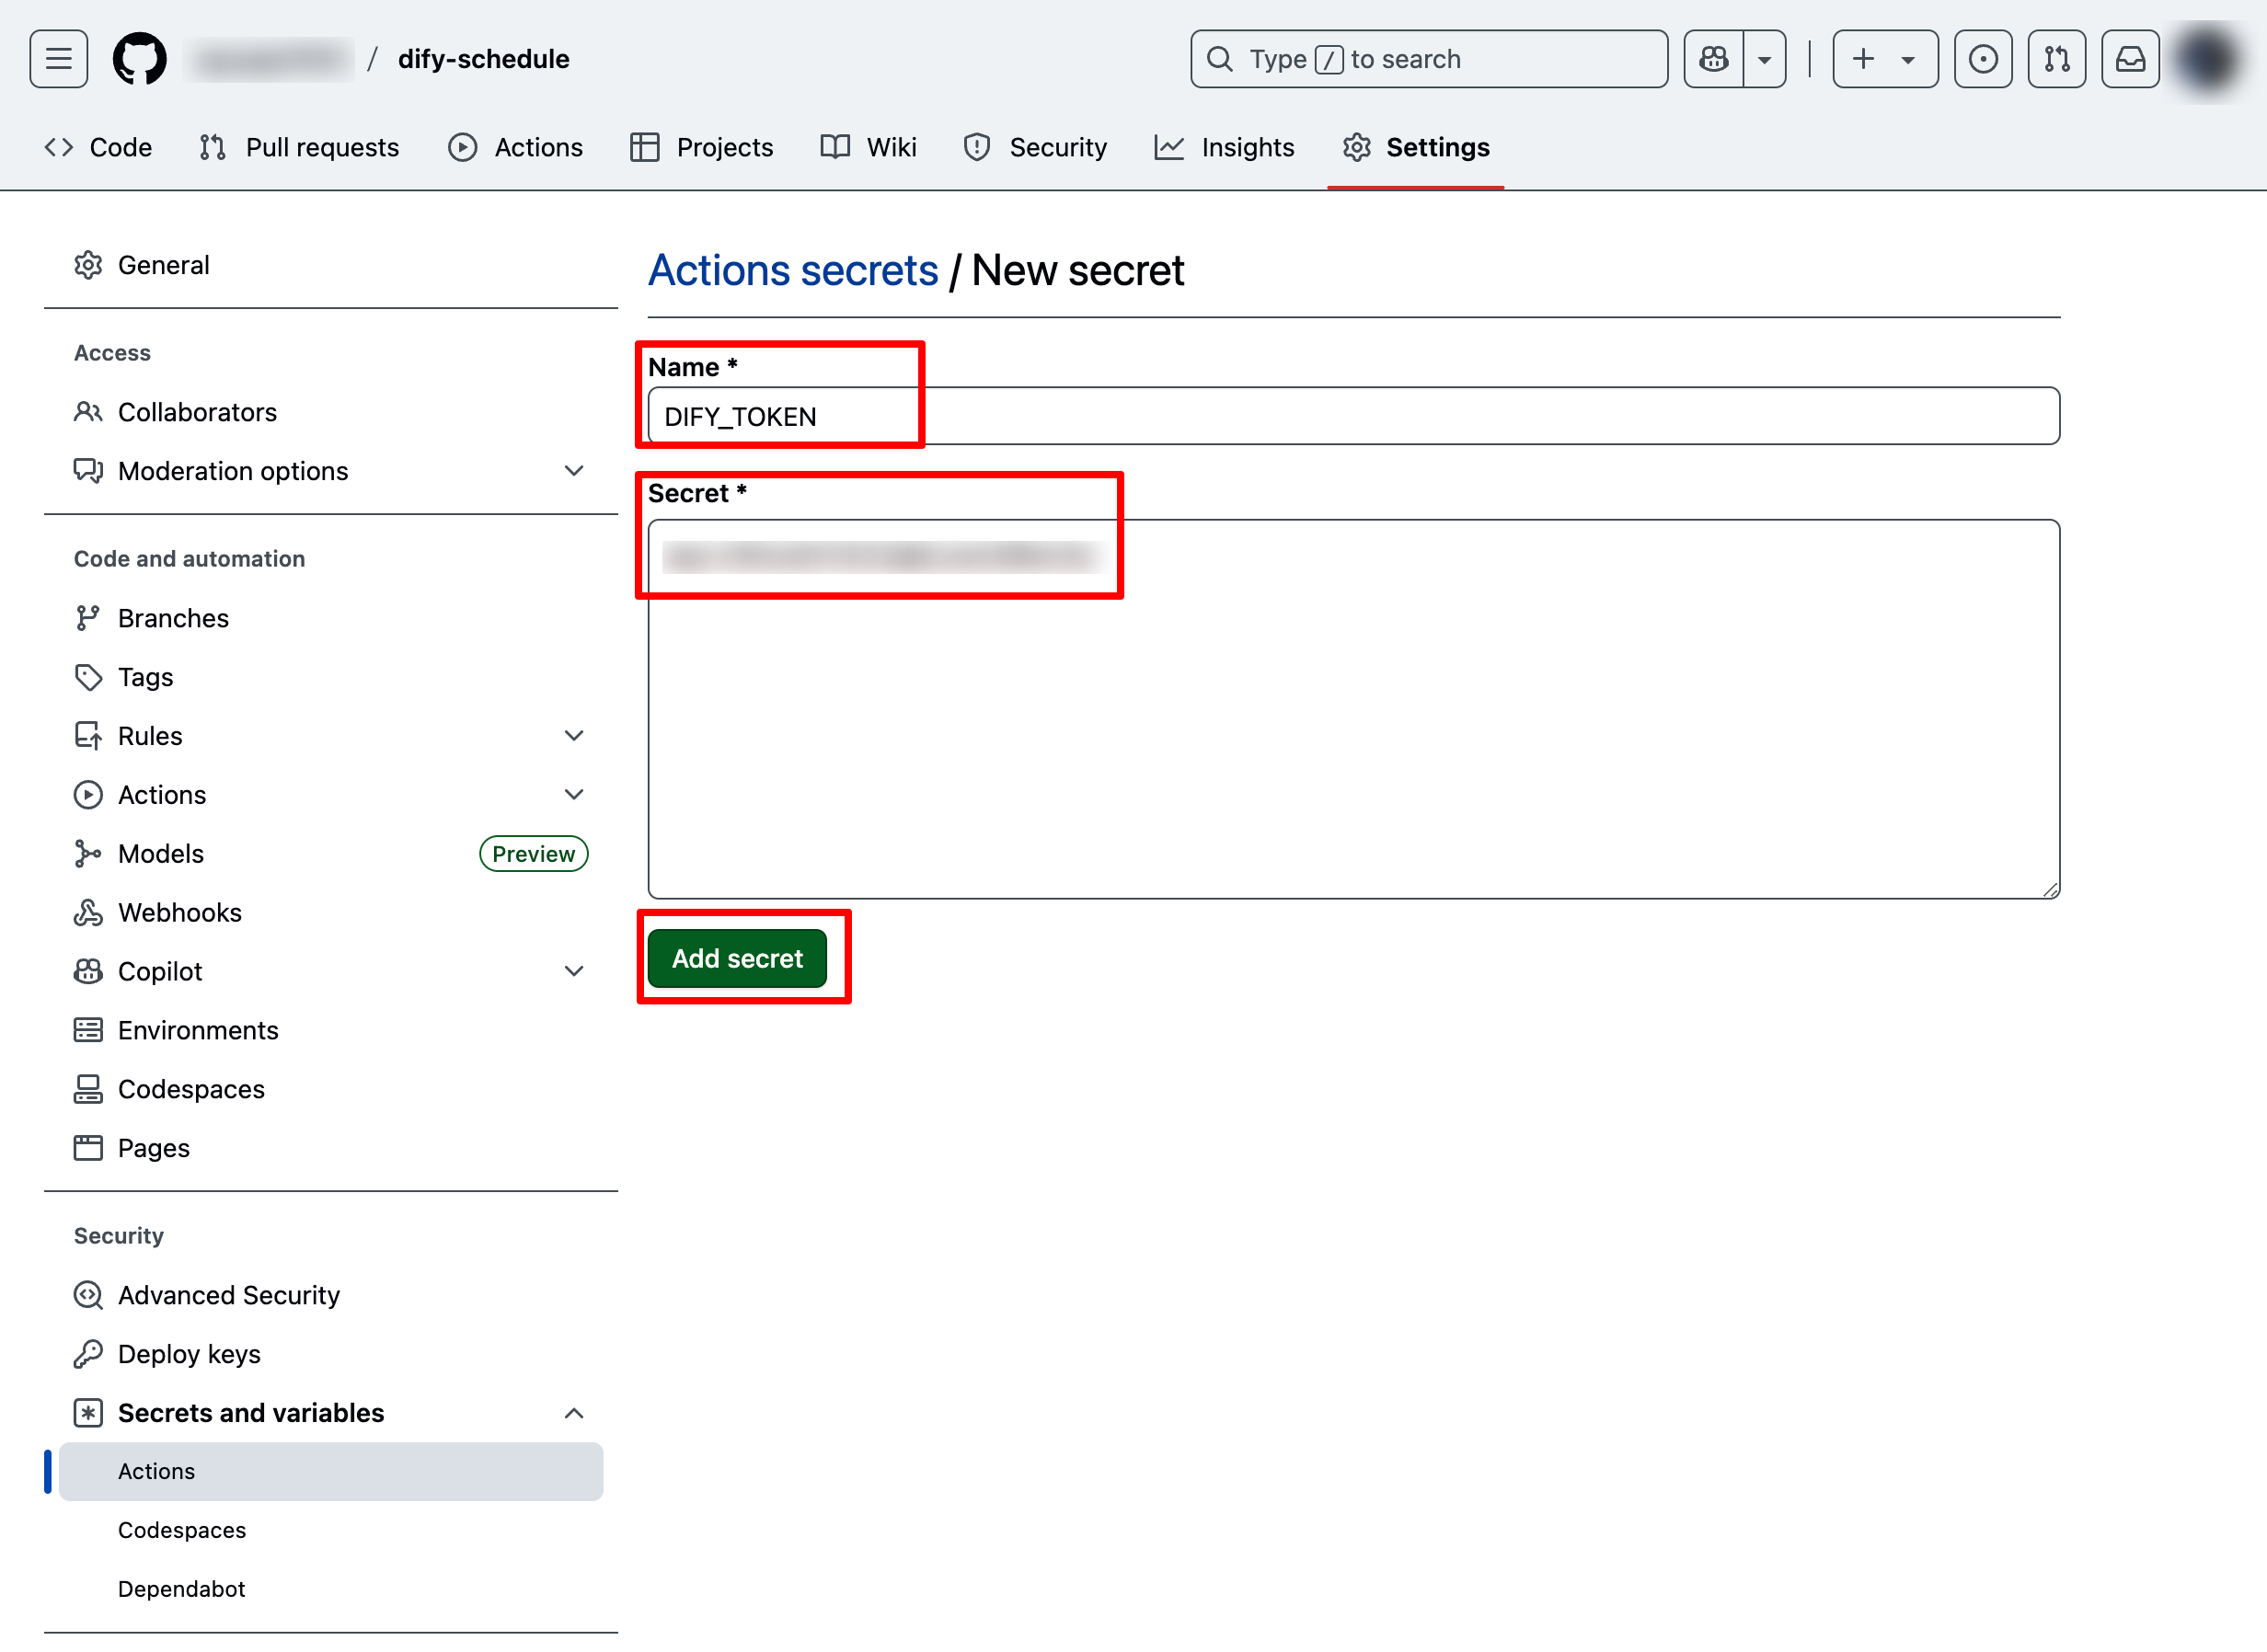Click the Name input field

click(1352, 416)
